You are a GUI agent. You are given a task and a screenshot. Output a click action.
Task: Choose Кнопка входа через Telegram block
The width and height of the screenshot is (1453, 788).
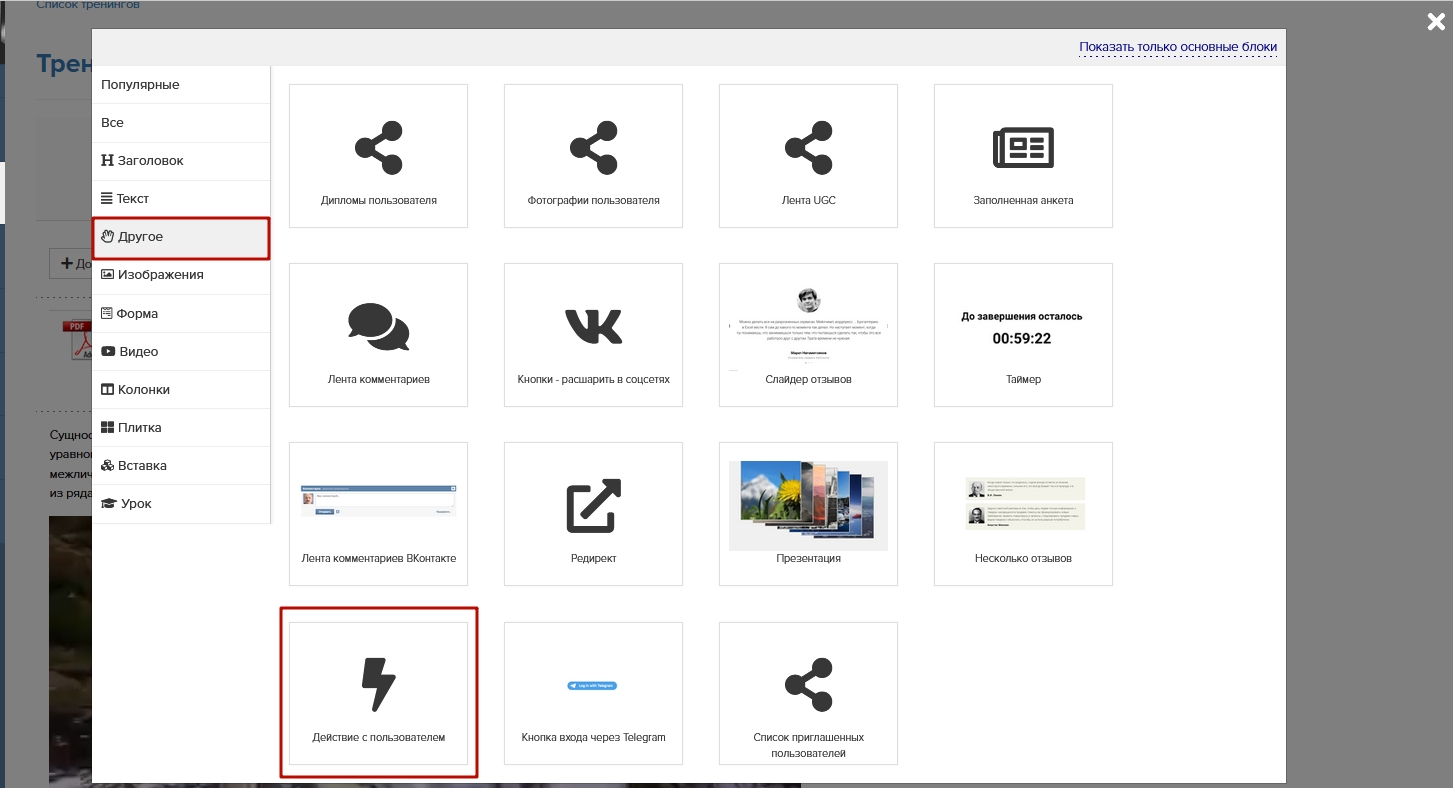(593, 693)
